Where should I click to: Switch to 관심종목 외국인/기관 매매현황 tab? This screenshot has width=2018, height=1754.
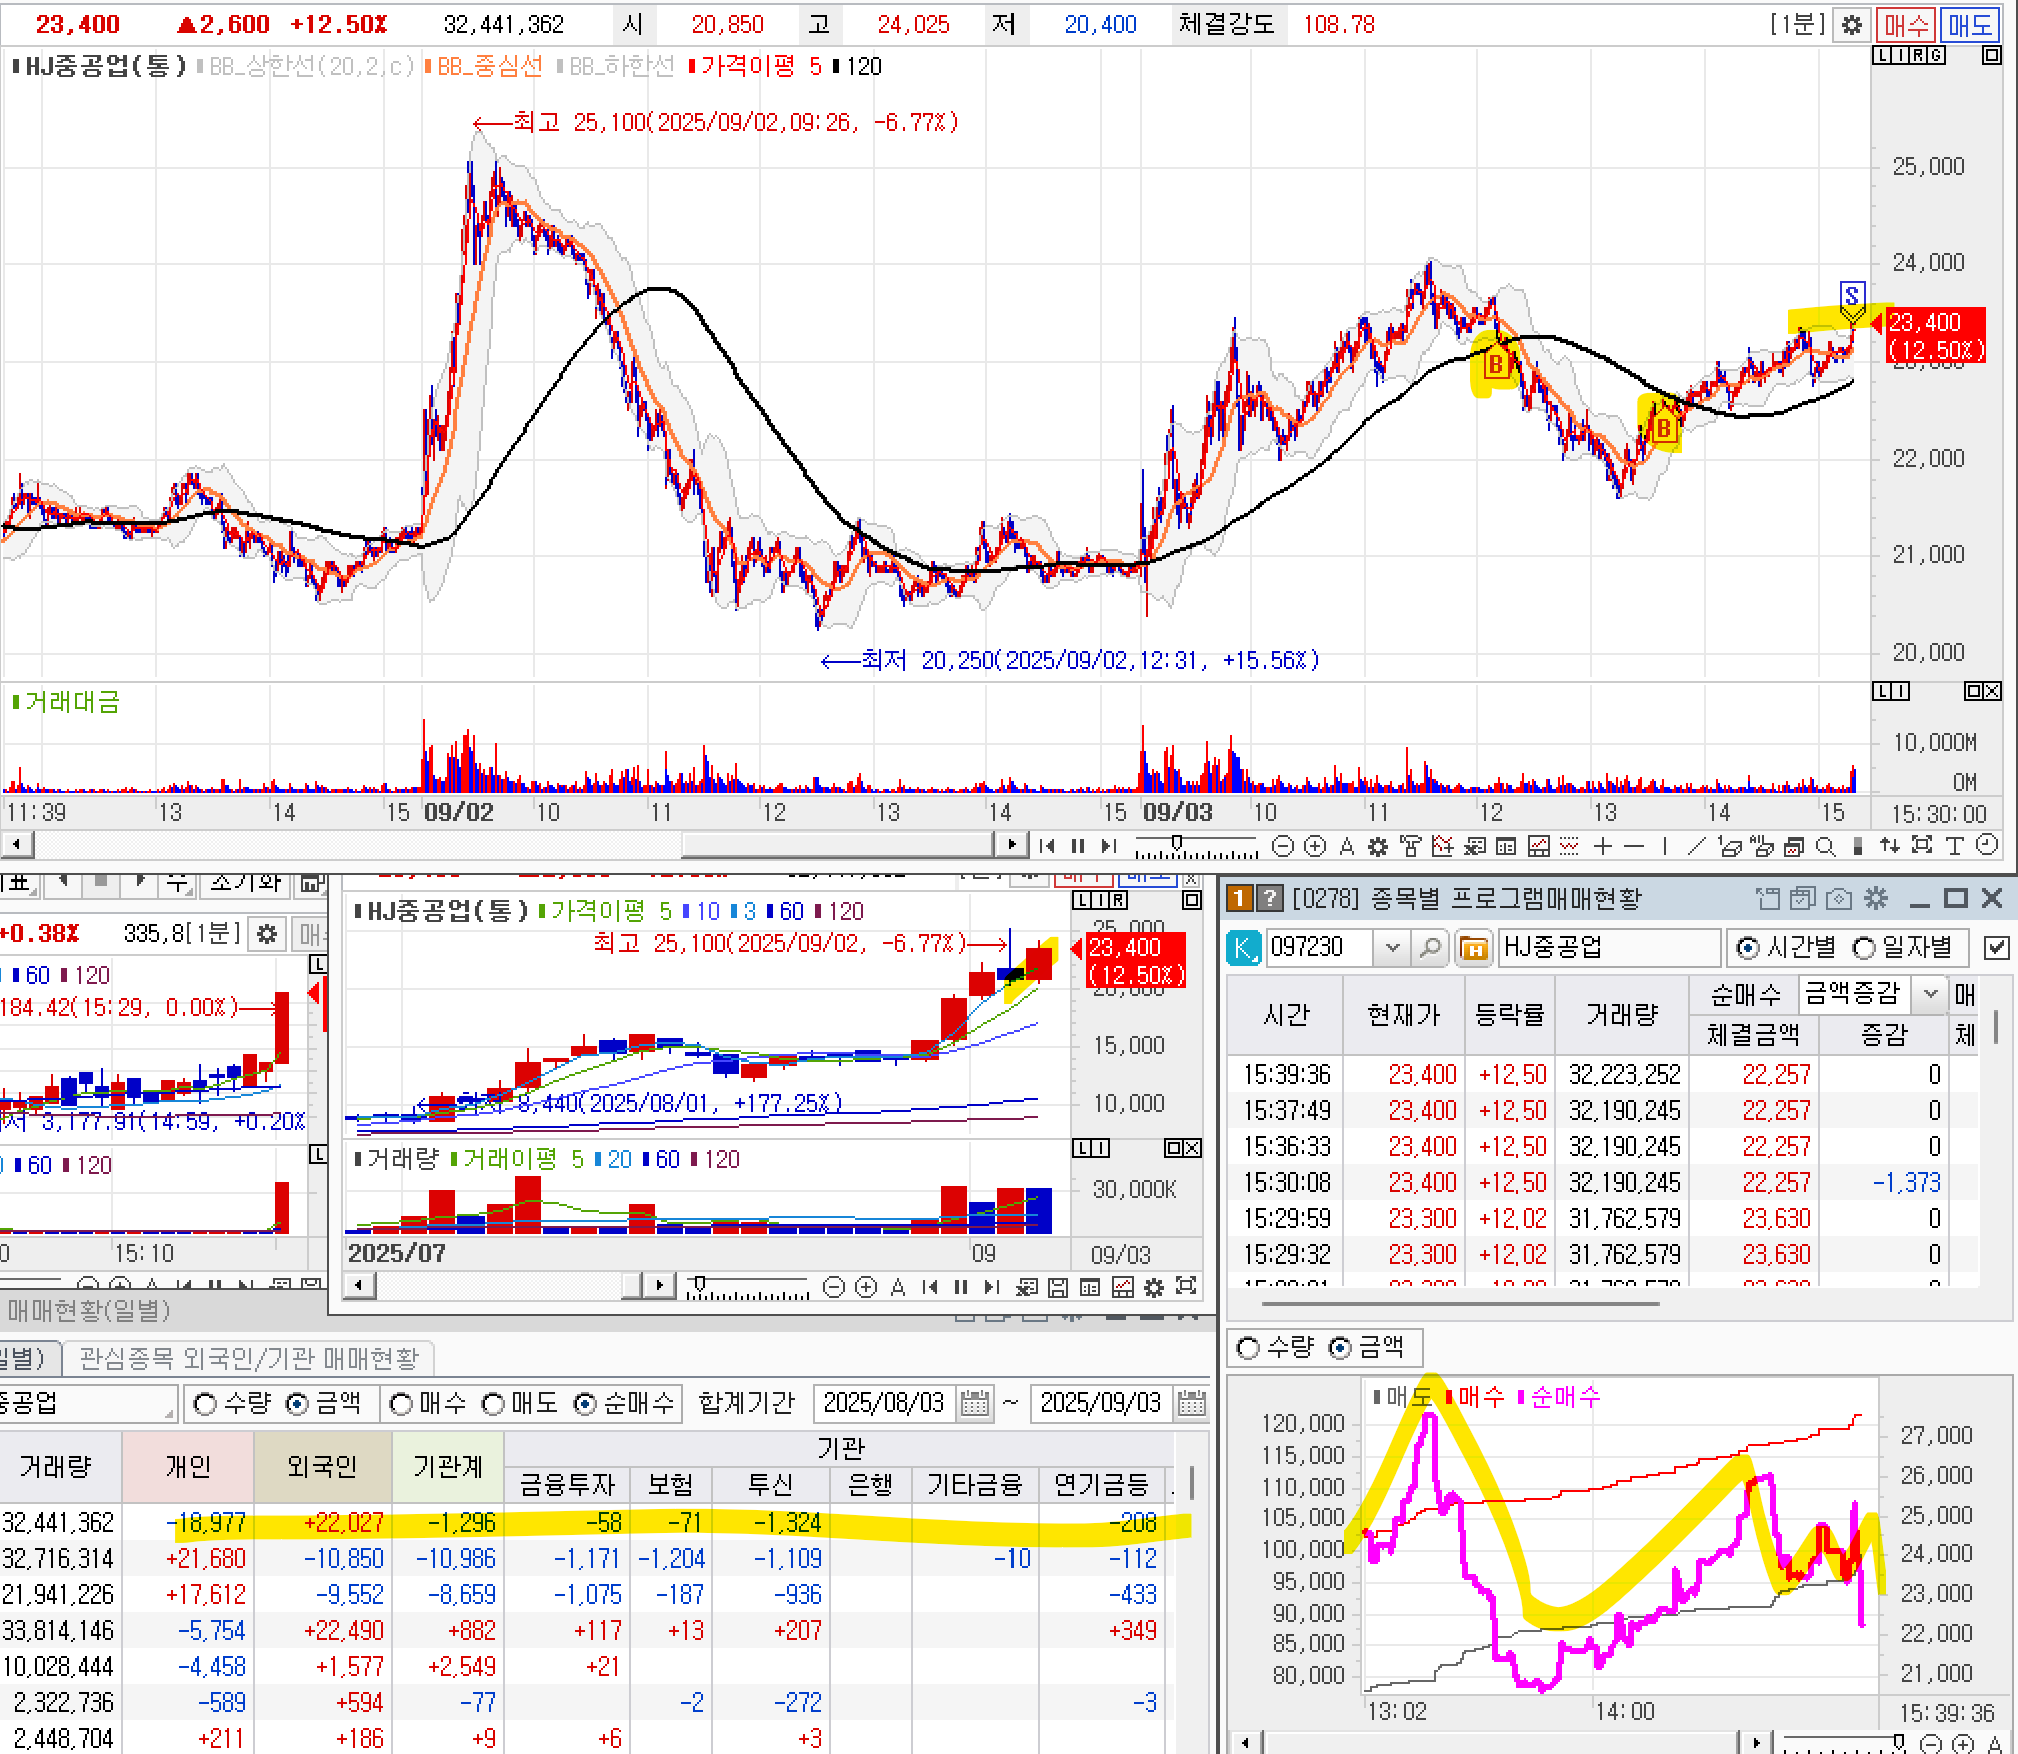tap(248, 1358)
